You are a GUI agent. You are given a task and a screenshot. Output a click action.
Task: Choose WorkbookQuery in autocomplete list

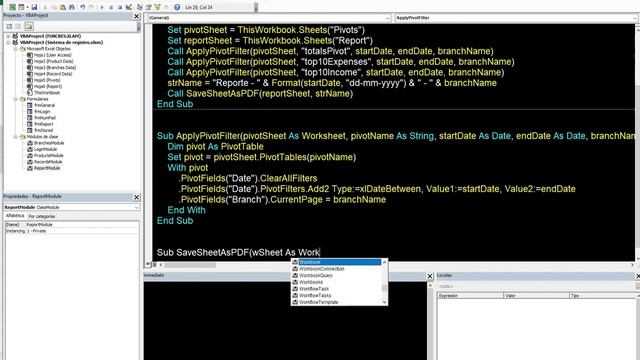pos(336,276)
